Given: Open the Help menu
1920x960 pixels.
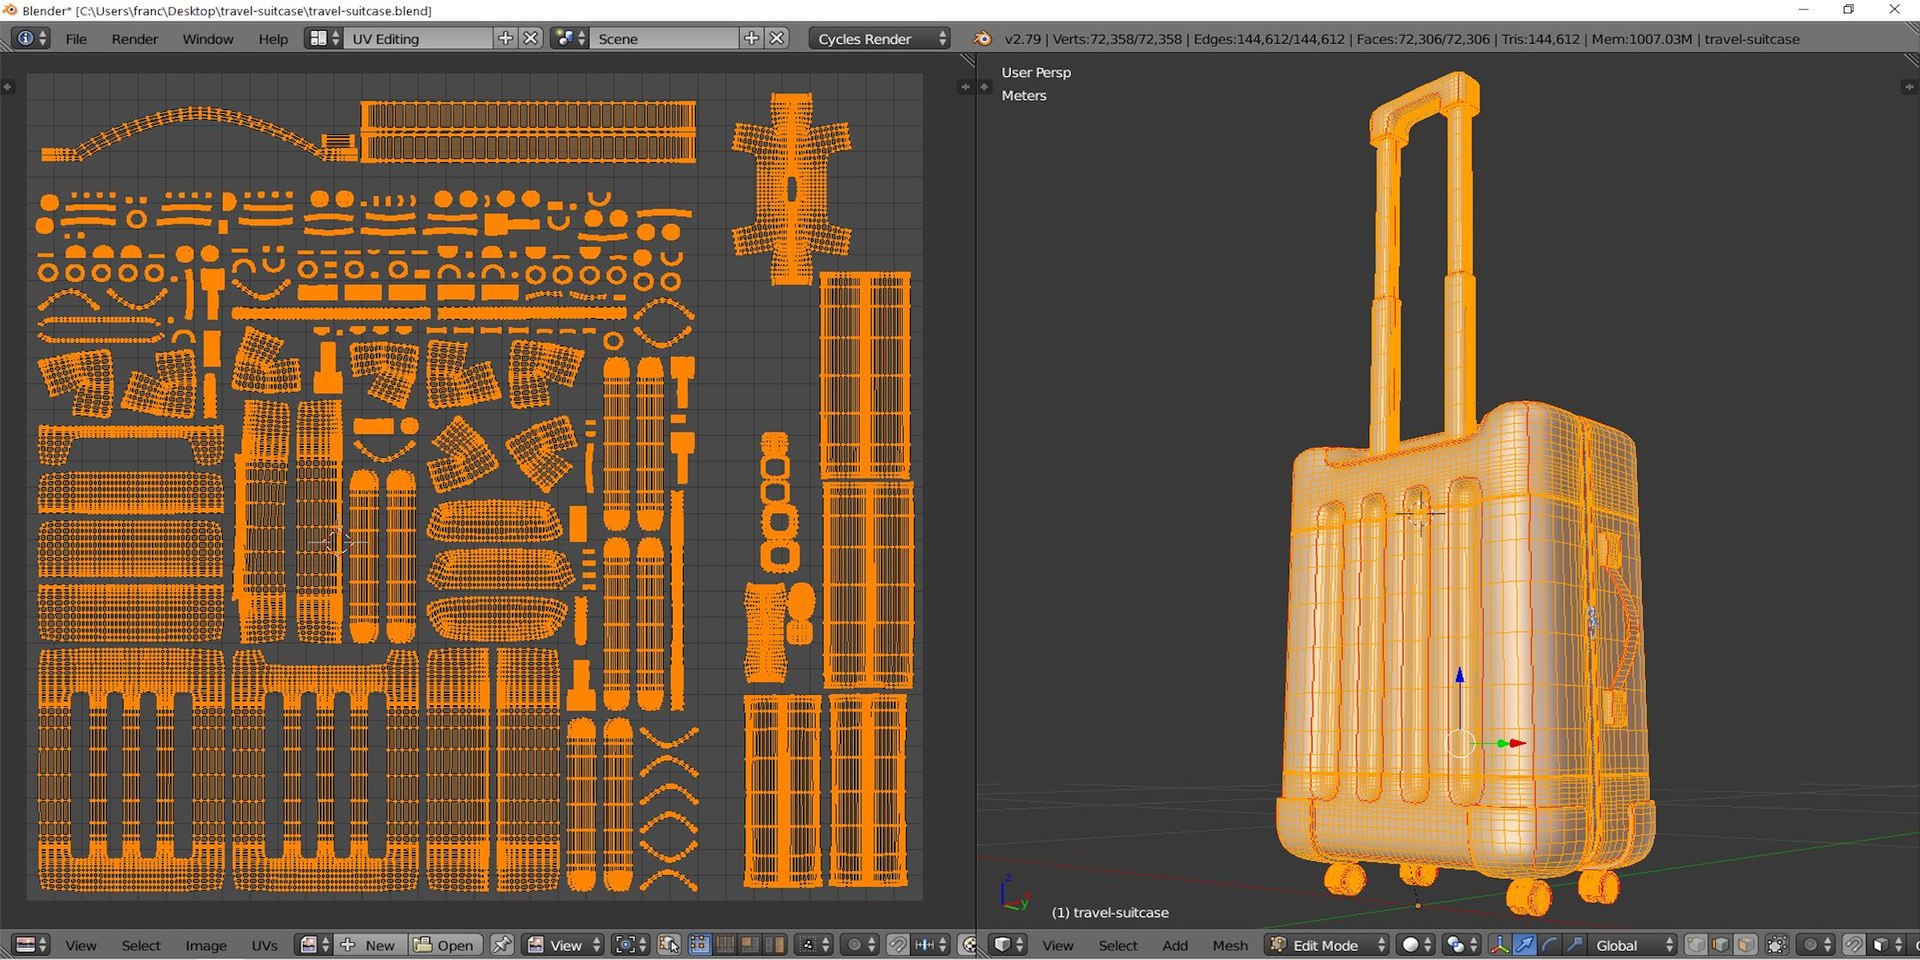Looking at the screenshot, I should (x=273, y=39).
